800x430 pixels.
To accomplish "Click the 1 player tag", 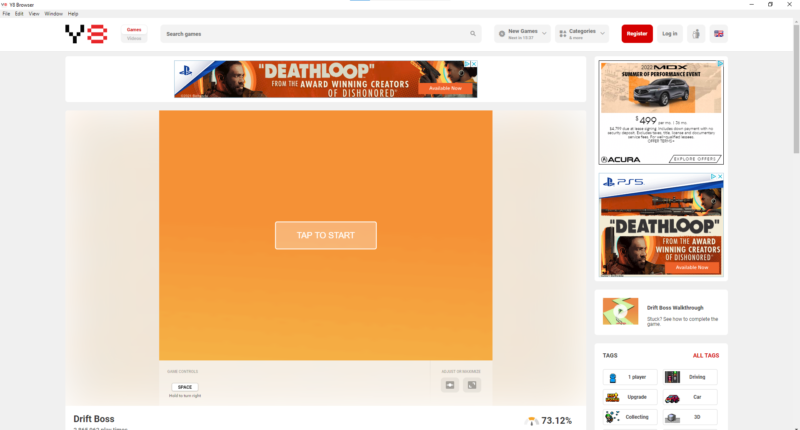I will tap(630, 377).
